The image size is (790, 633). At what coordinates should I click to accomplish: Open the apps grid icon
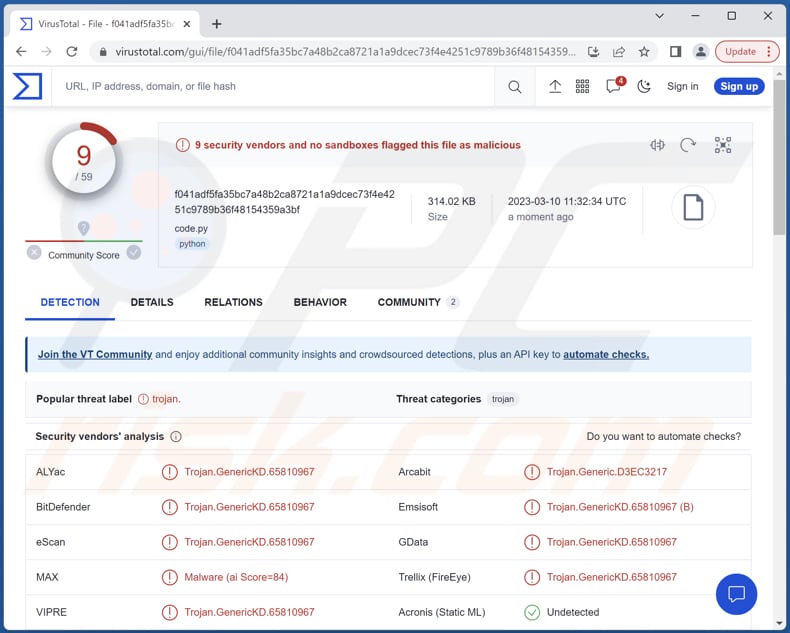click(x=582, y=87)
